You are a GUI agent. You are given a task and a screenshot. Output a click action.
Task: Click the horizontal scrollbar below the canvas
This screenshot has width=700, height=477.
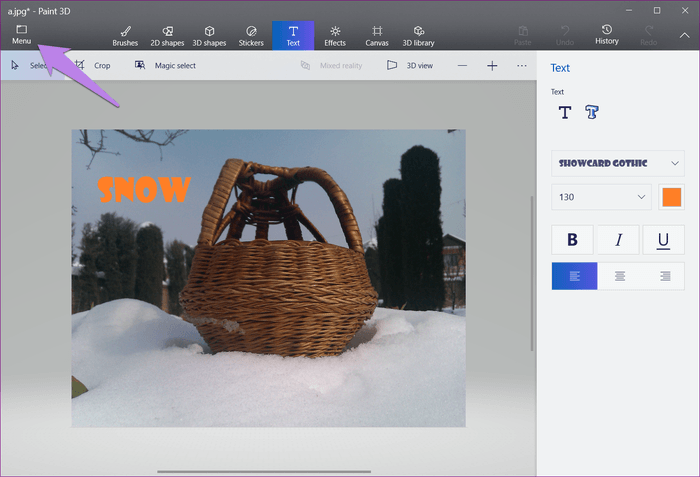tap(264, 471)
